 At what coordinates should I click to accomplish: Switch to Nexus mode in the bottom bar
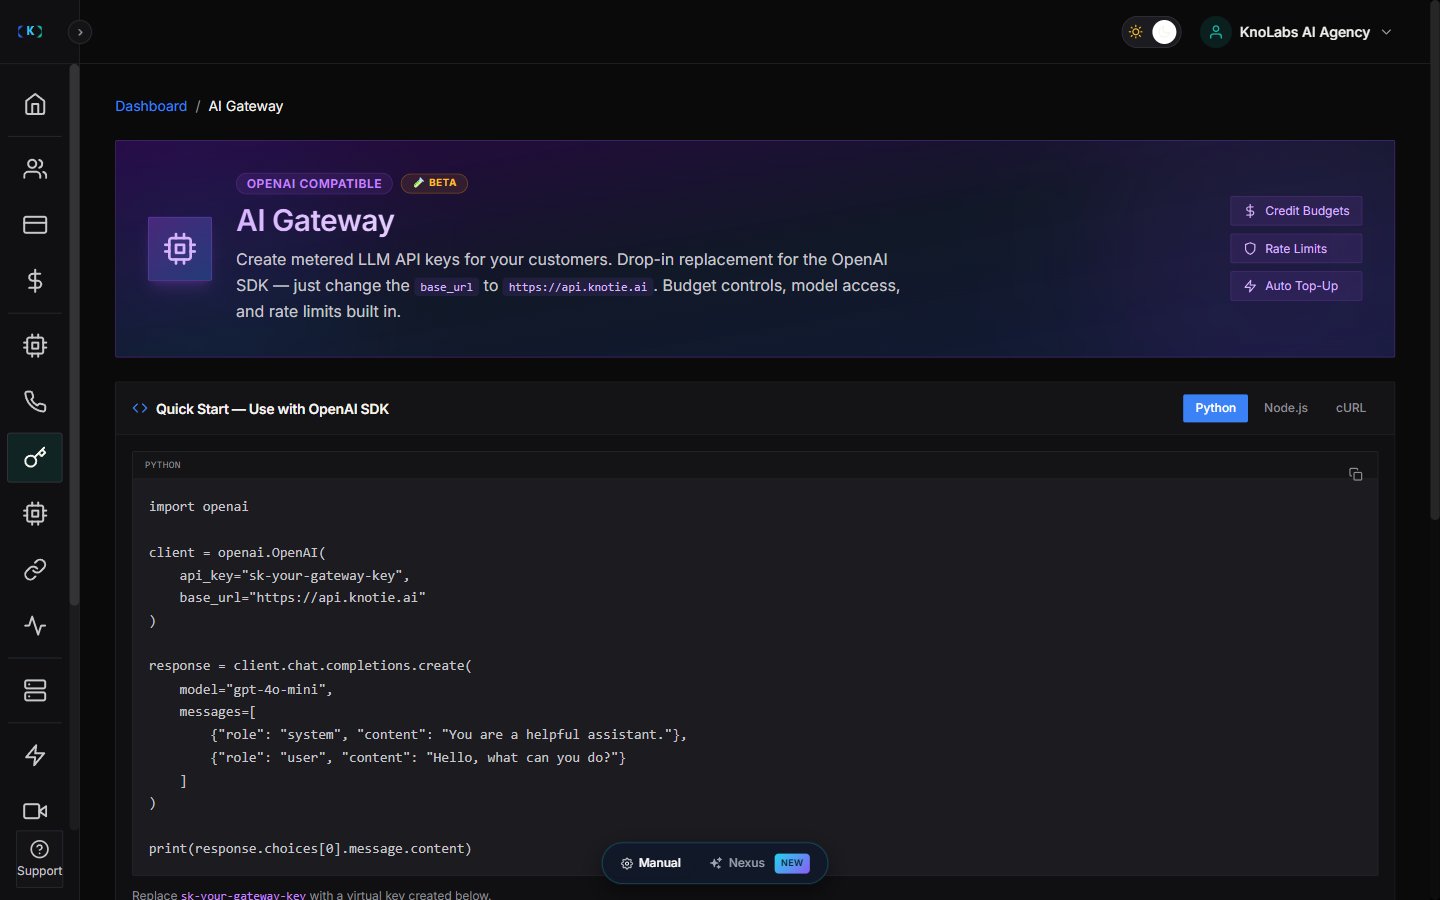(760, 863)
